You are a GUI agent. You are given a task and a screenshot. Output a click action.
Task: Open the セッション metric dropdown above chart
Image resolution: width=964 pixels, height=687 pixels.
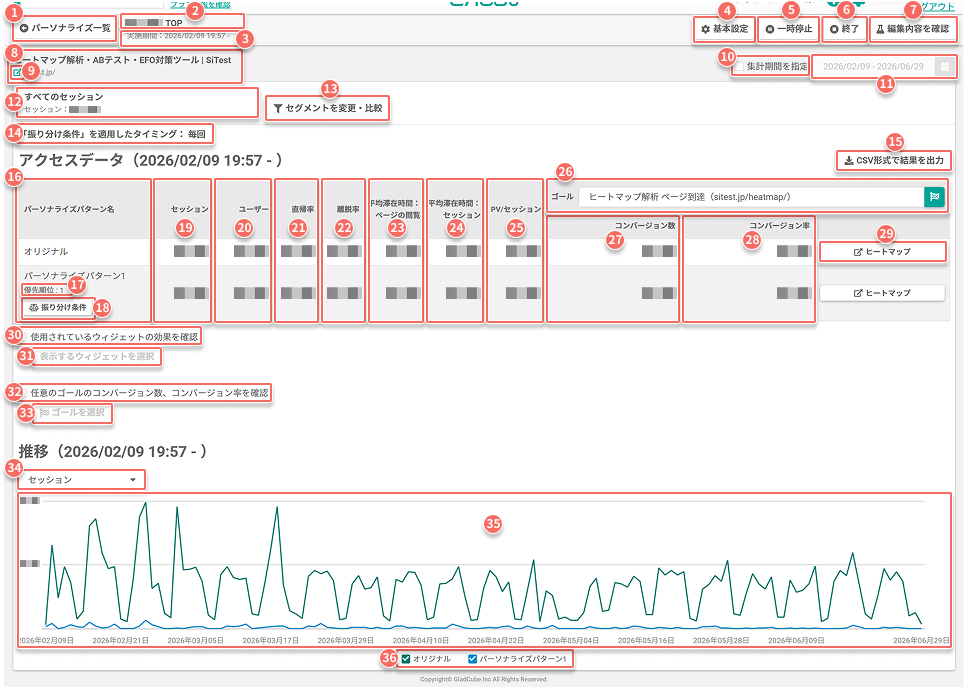pos(82,480)
